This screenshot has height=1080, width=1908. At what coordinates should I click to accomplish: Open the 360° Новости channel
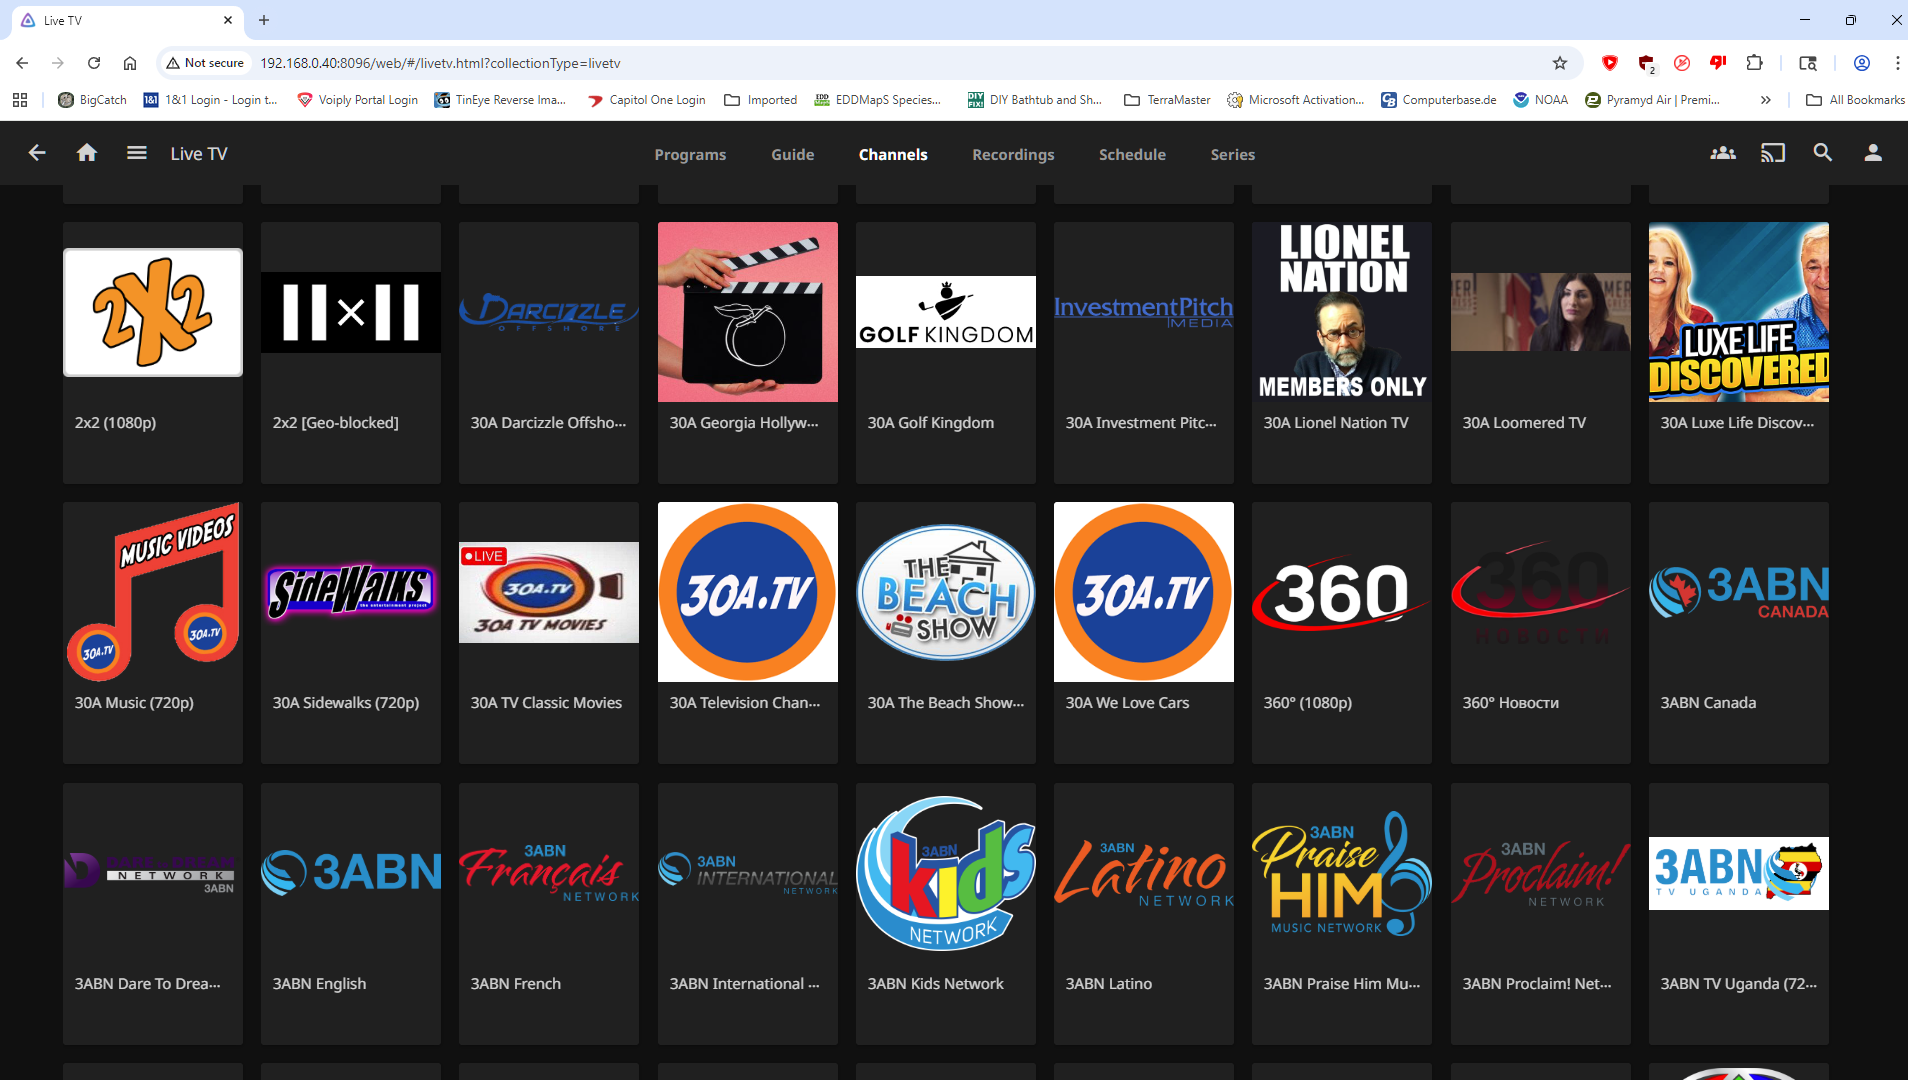point(1541,632)
